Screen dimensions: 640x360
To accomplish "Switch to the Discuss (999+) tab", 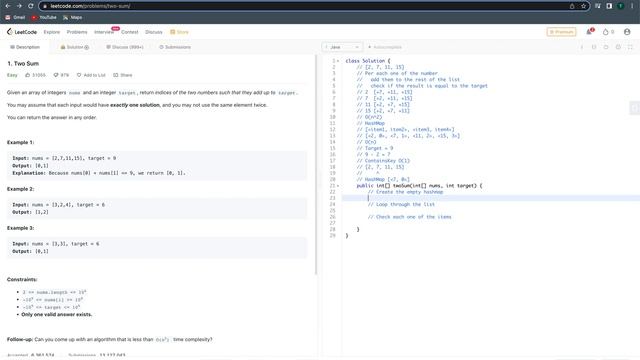I will (125, 47).
